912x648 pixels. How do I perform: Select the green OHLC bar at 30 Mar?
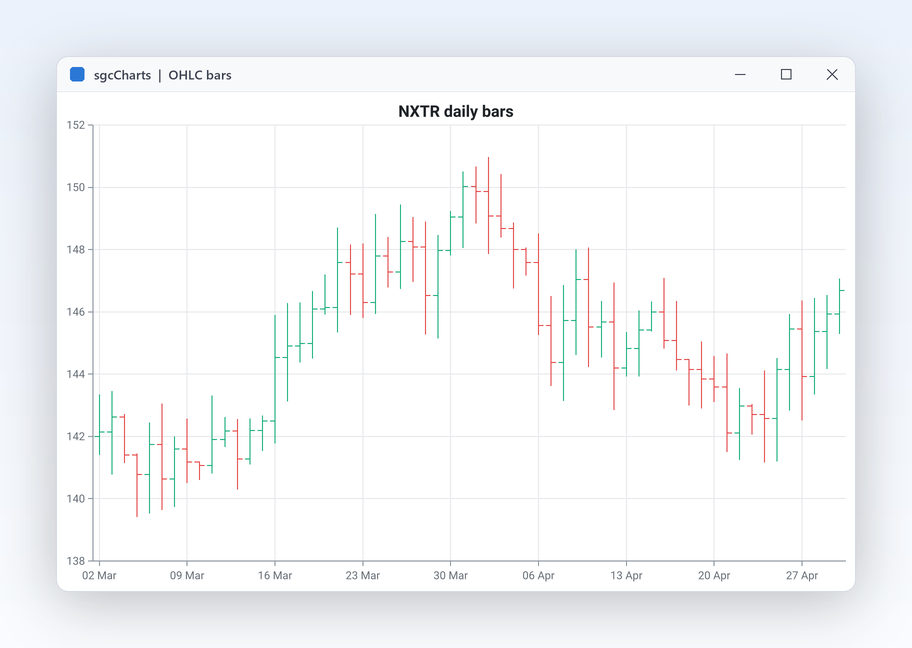[x=450, y=233]
